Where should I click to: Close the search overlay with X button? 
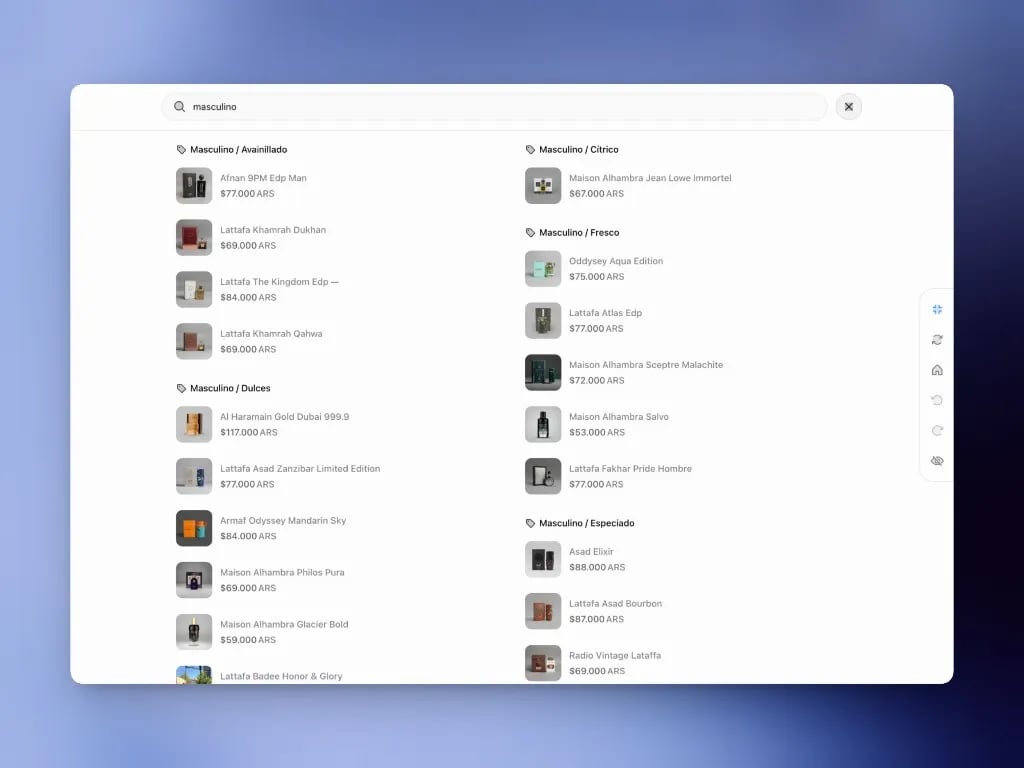tap(848, 106)
